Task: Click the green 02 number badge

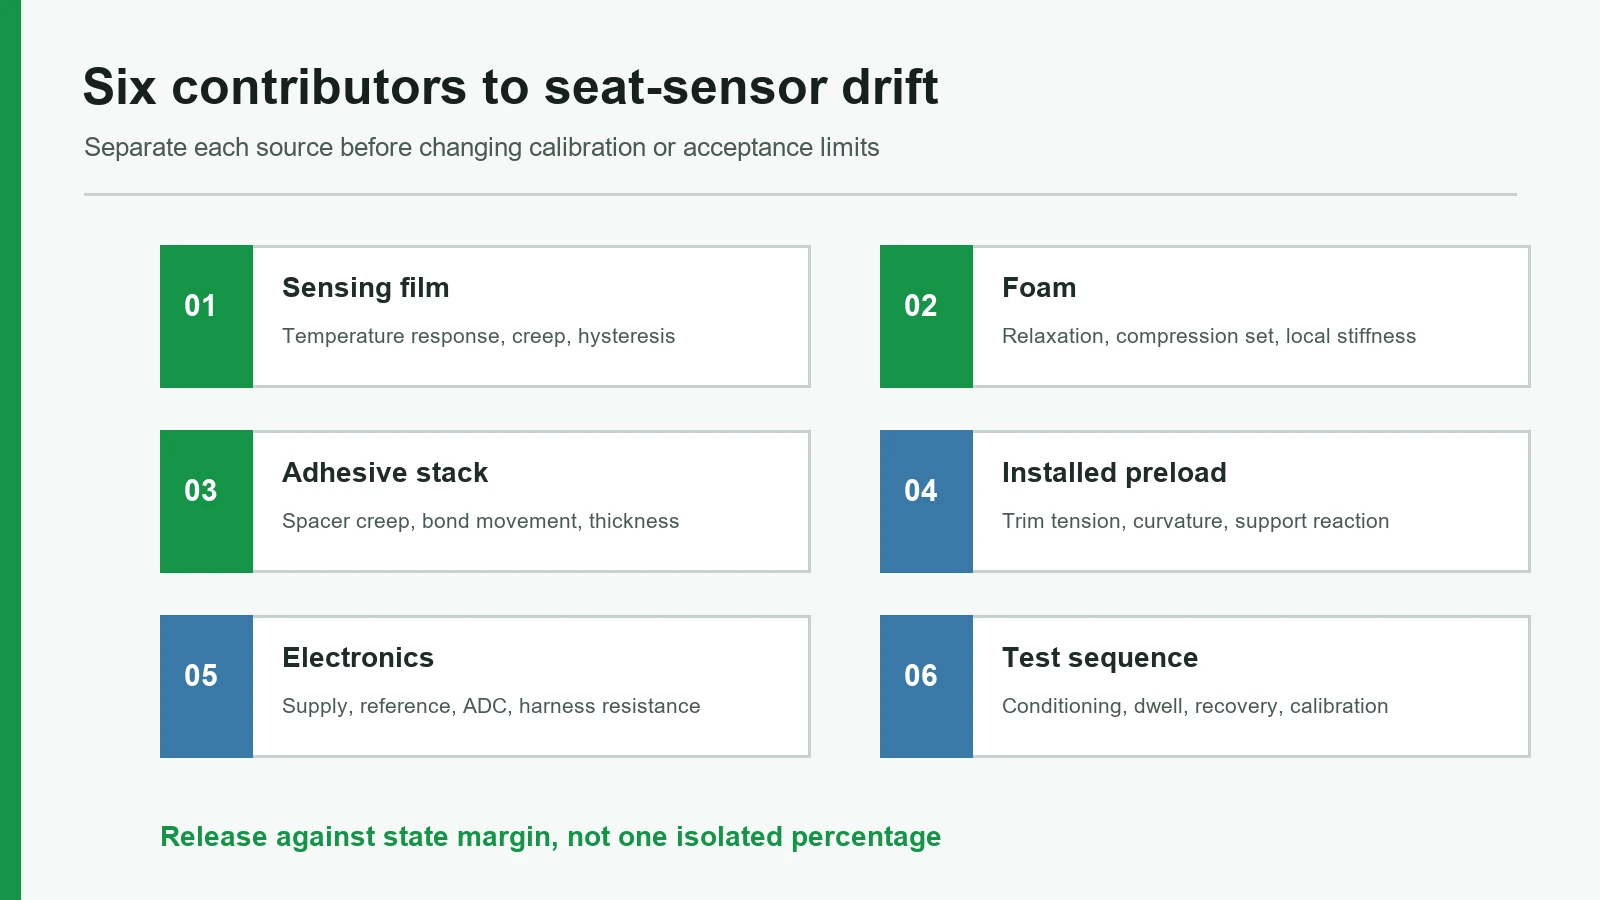Action: (926, 316)
